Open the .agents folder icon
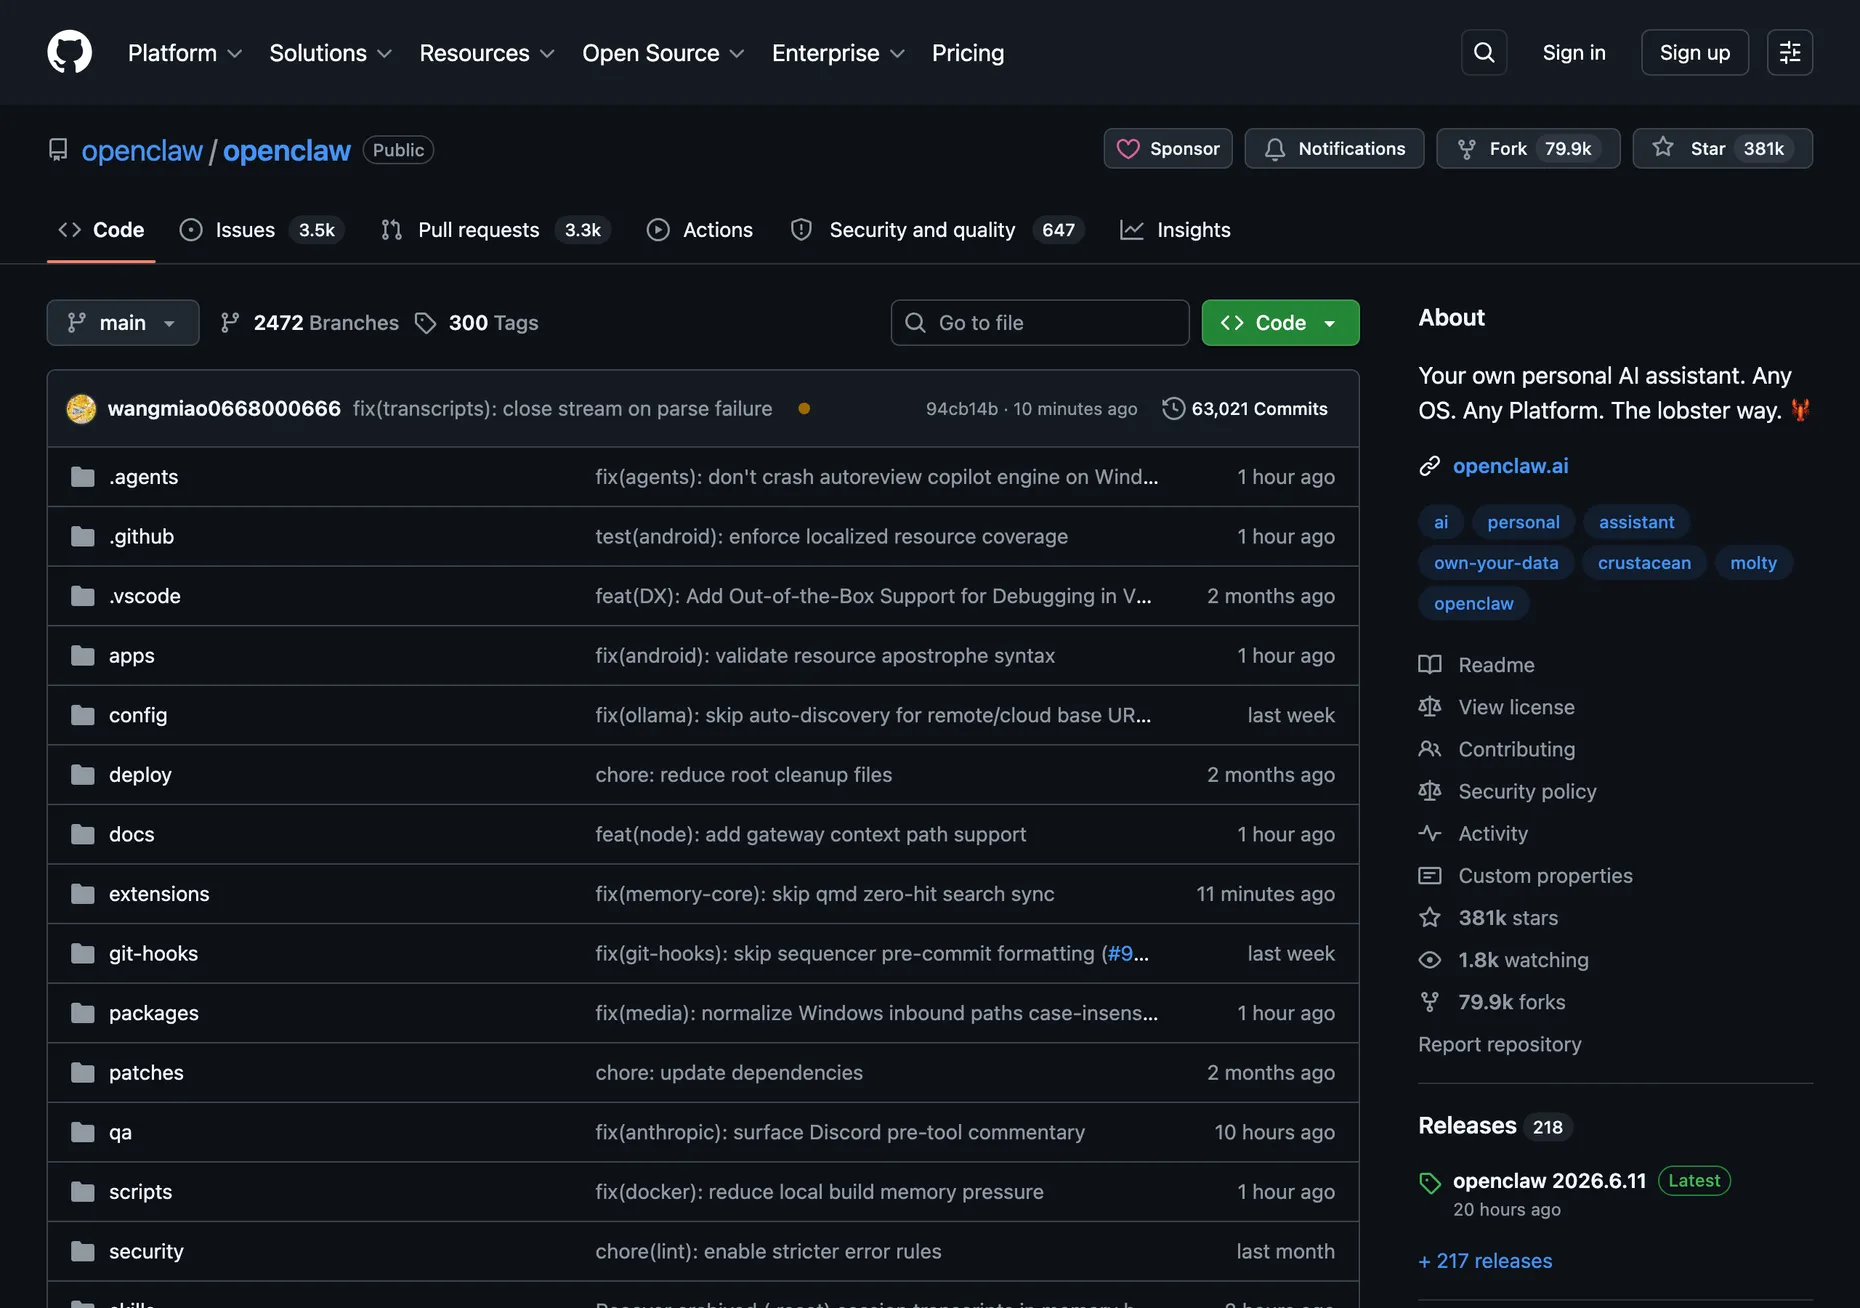1860x1308 pixels. (83, 477)
